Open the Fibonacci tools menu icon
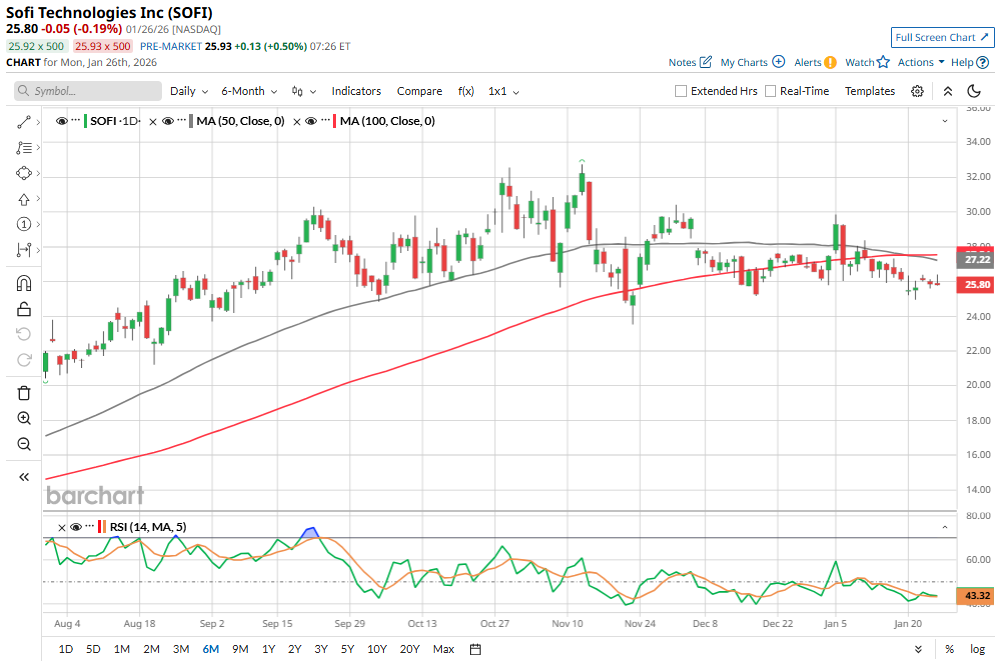 (x=24, y=148)
